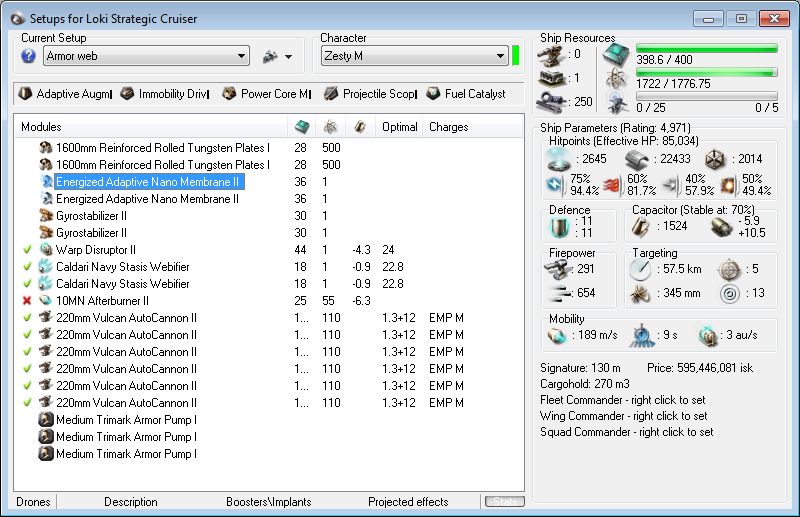Click Wing Commander right click to set
The image size is (800, 517).
623,415
